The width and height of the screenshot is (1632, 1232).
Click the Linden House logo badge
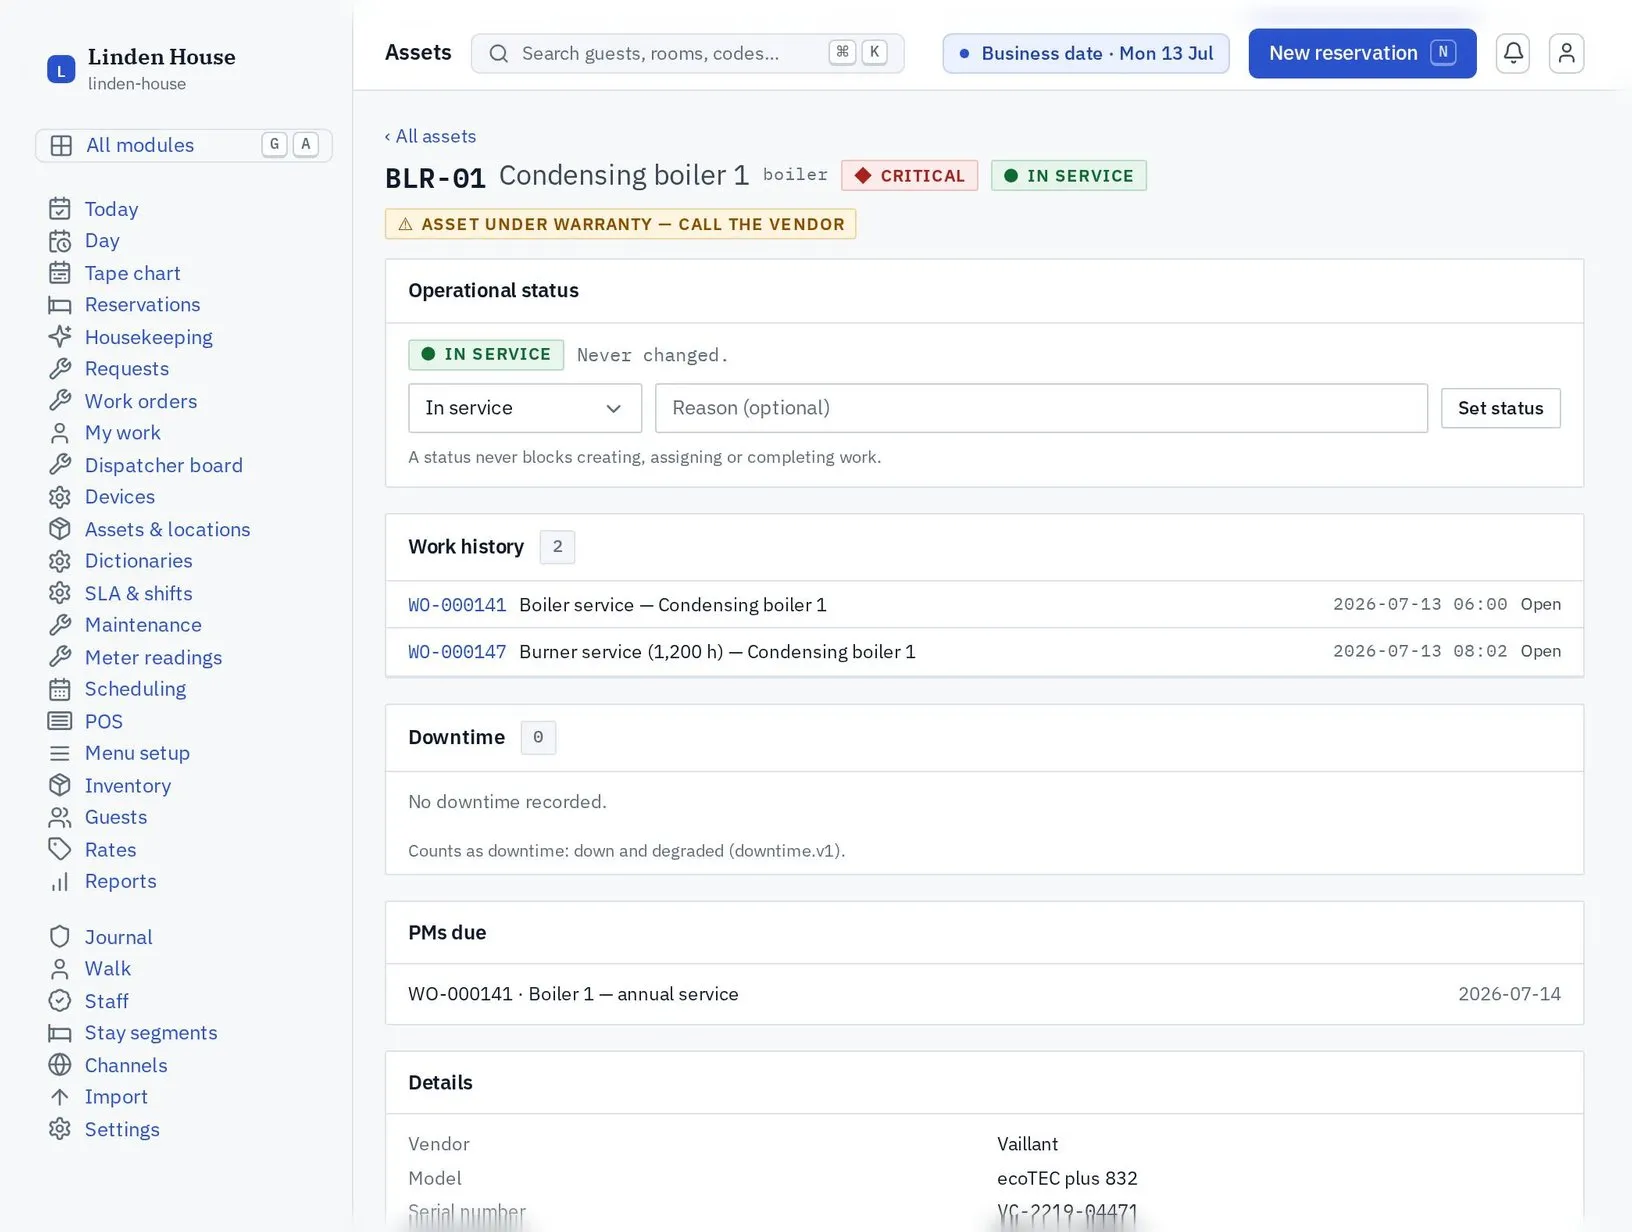61,69
